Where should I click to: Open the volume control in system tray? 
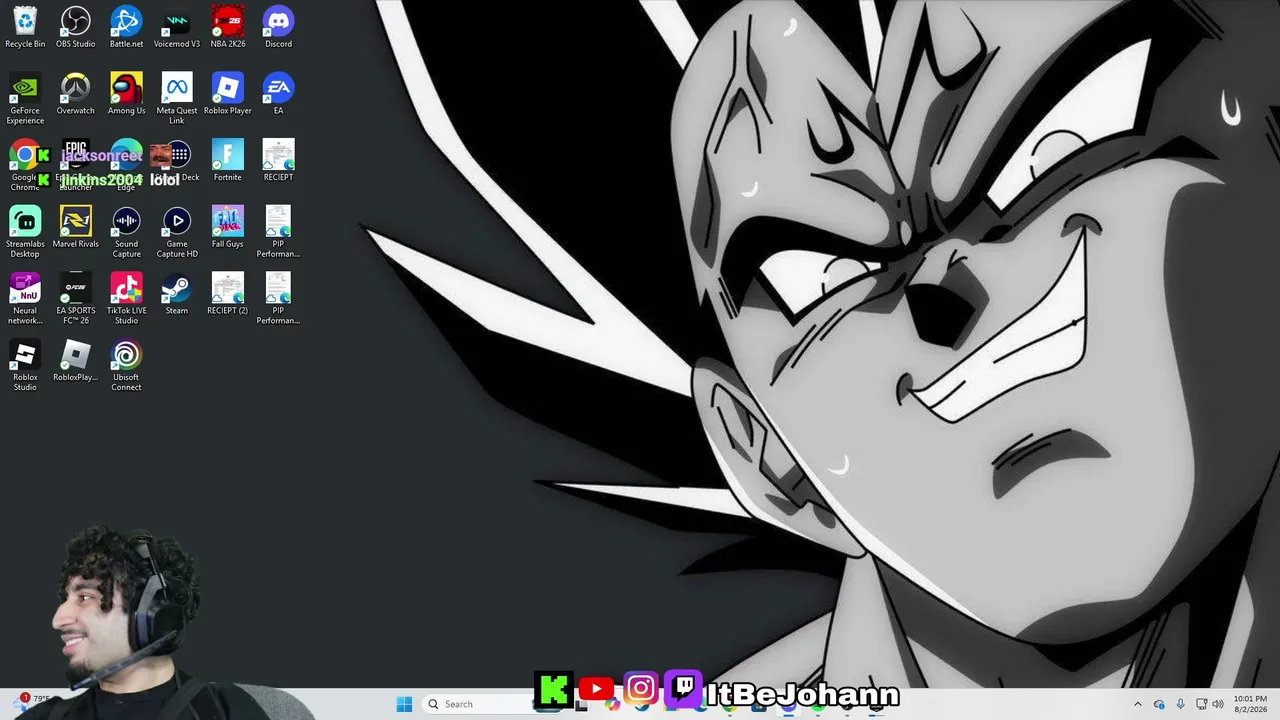[x=1218, y=704]
